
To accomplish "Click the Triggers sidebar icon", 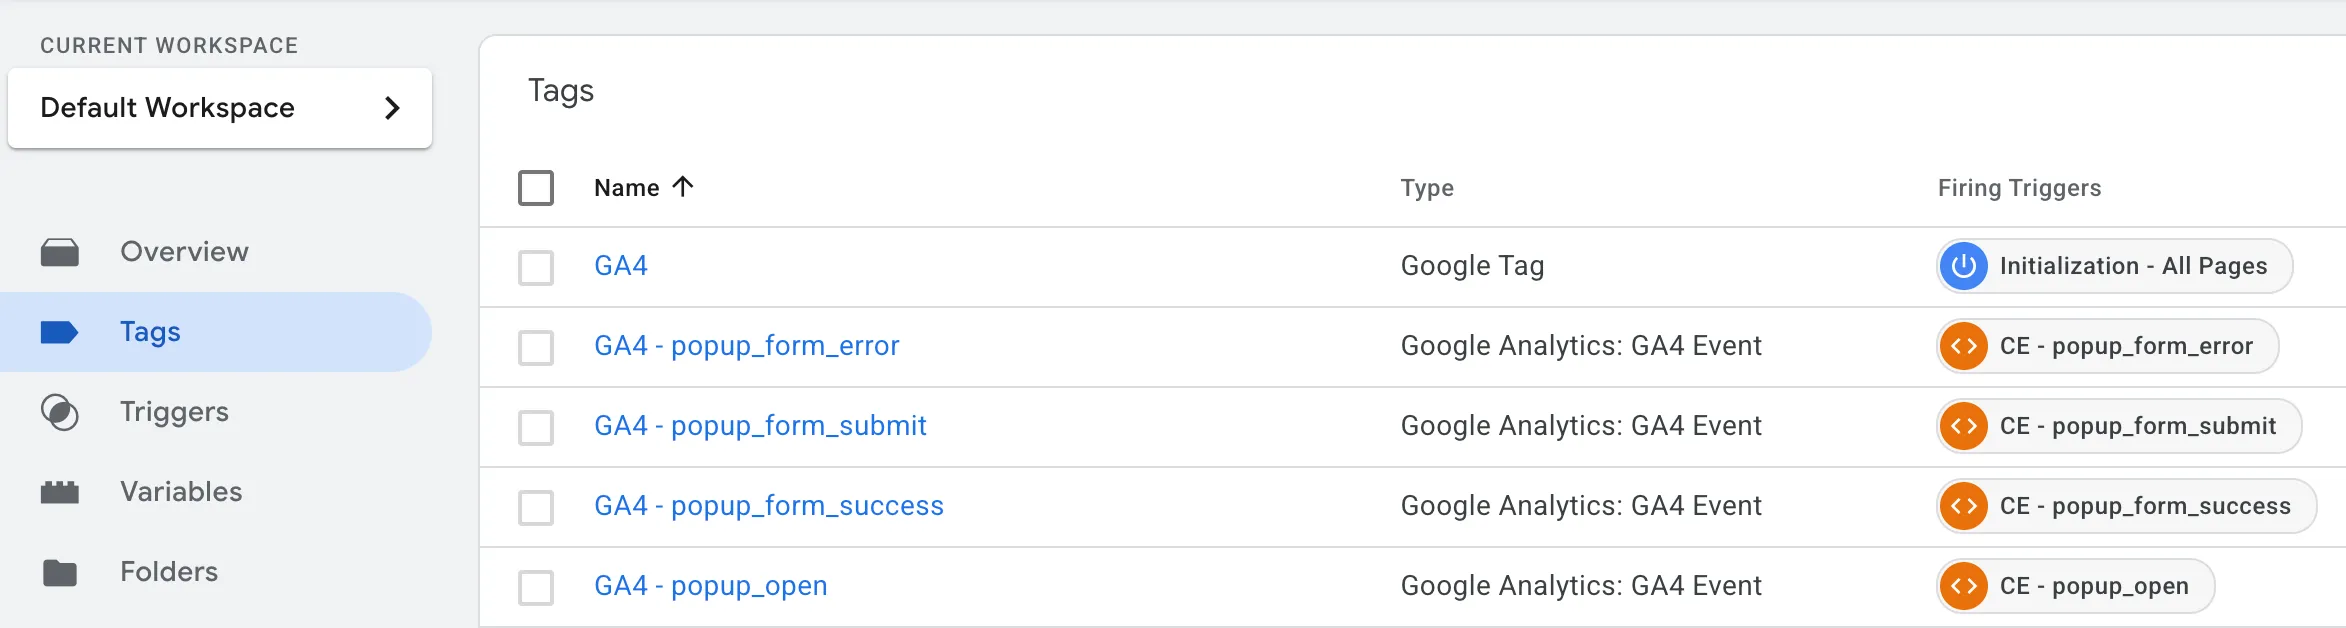I will pyautogui.click(x=60, y=412).
